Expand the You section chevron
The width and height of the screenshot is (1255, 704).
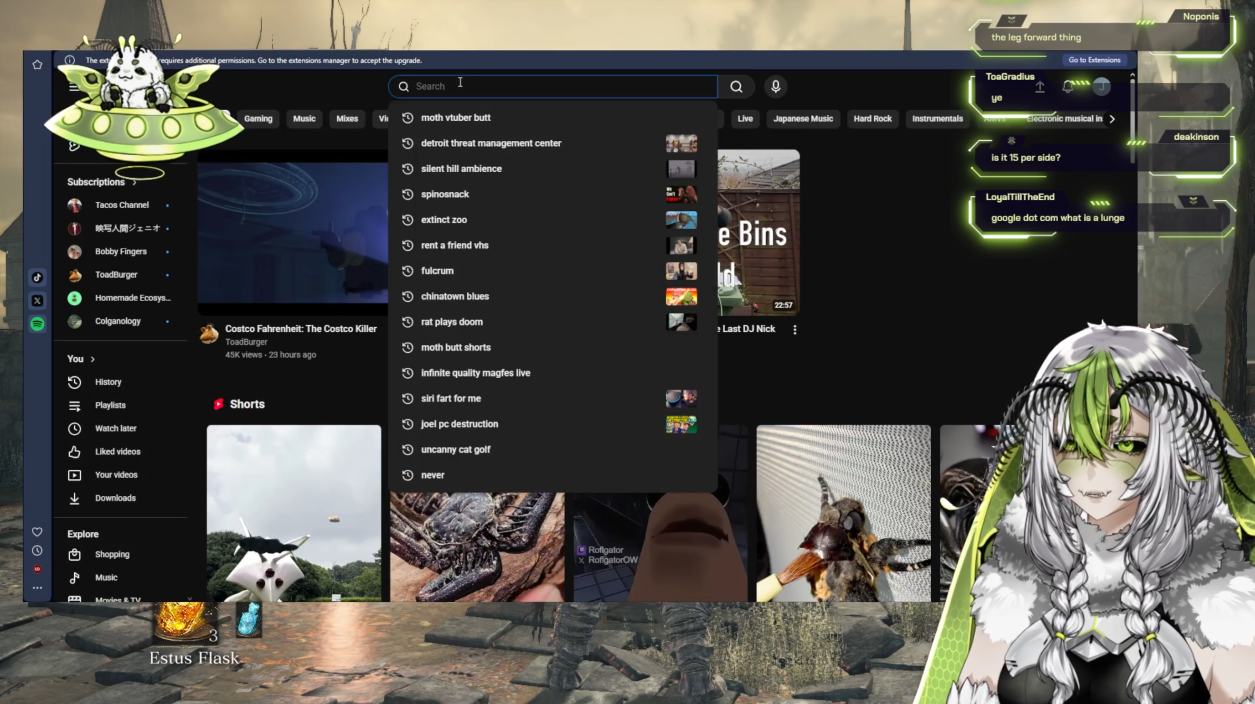(x=93, y=359)
